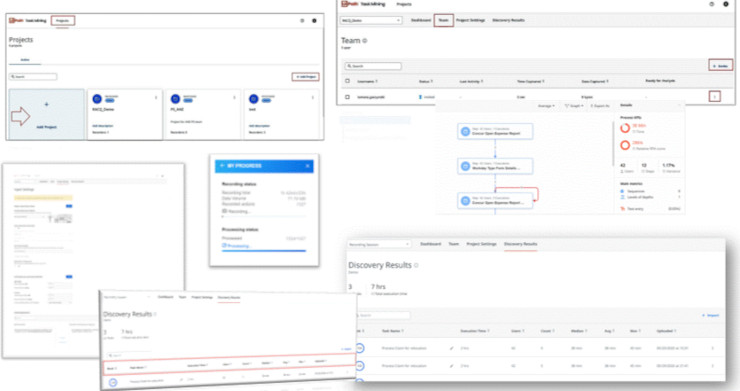Click the outlined Add Project button
Screen dimensions: 740x391
(305, 76)
